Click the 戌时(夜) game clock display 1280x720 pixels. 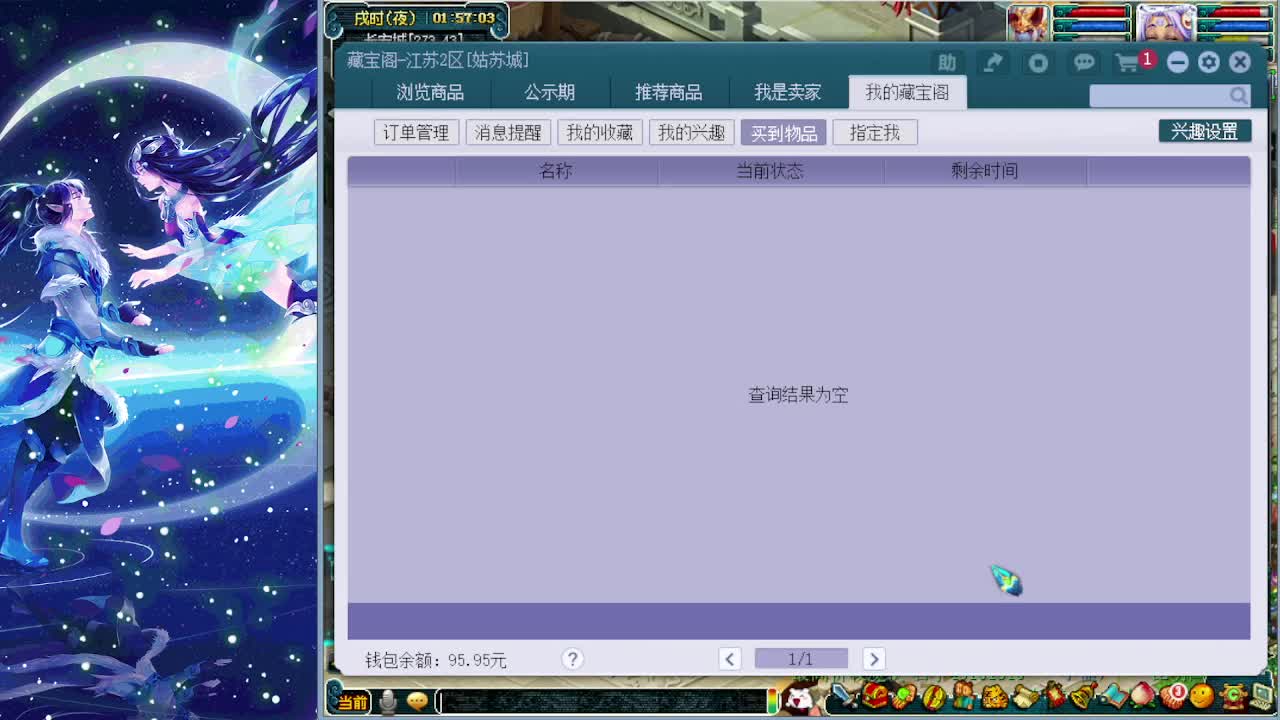tap(385, 18)
